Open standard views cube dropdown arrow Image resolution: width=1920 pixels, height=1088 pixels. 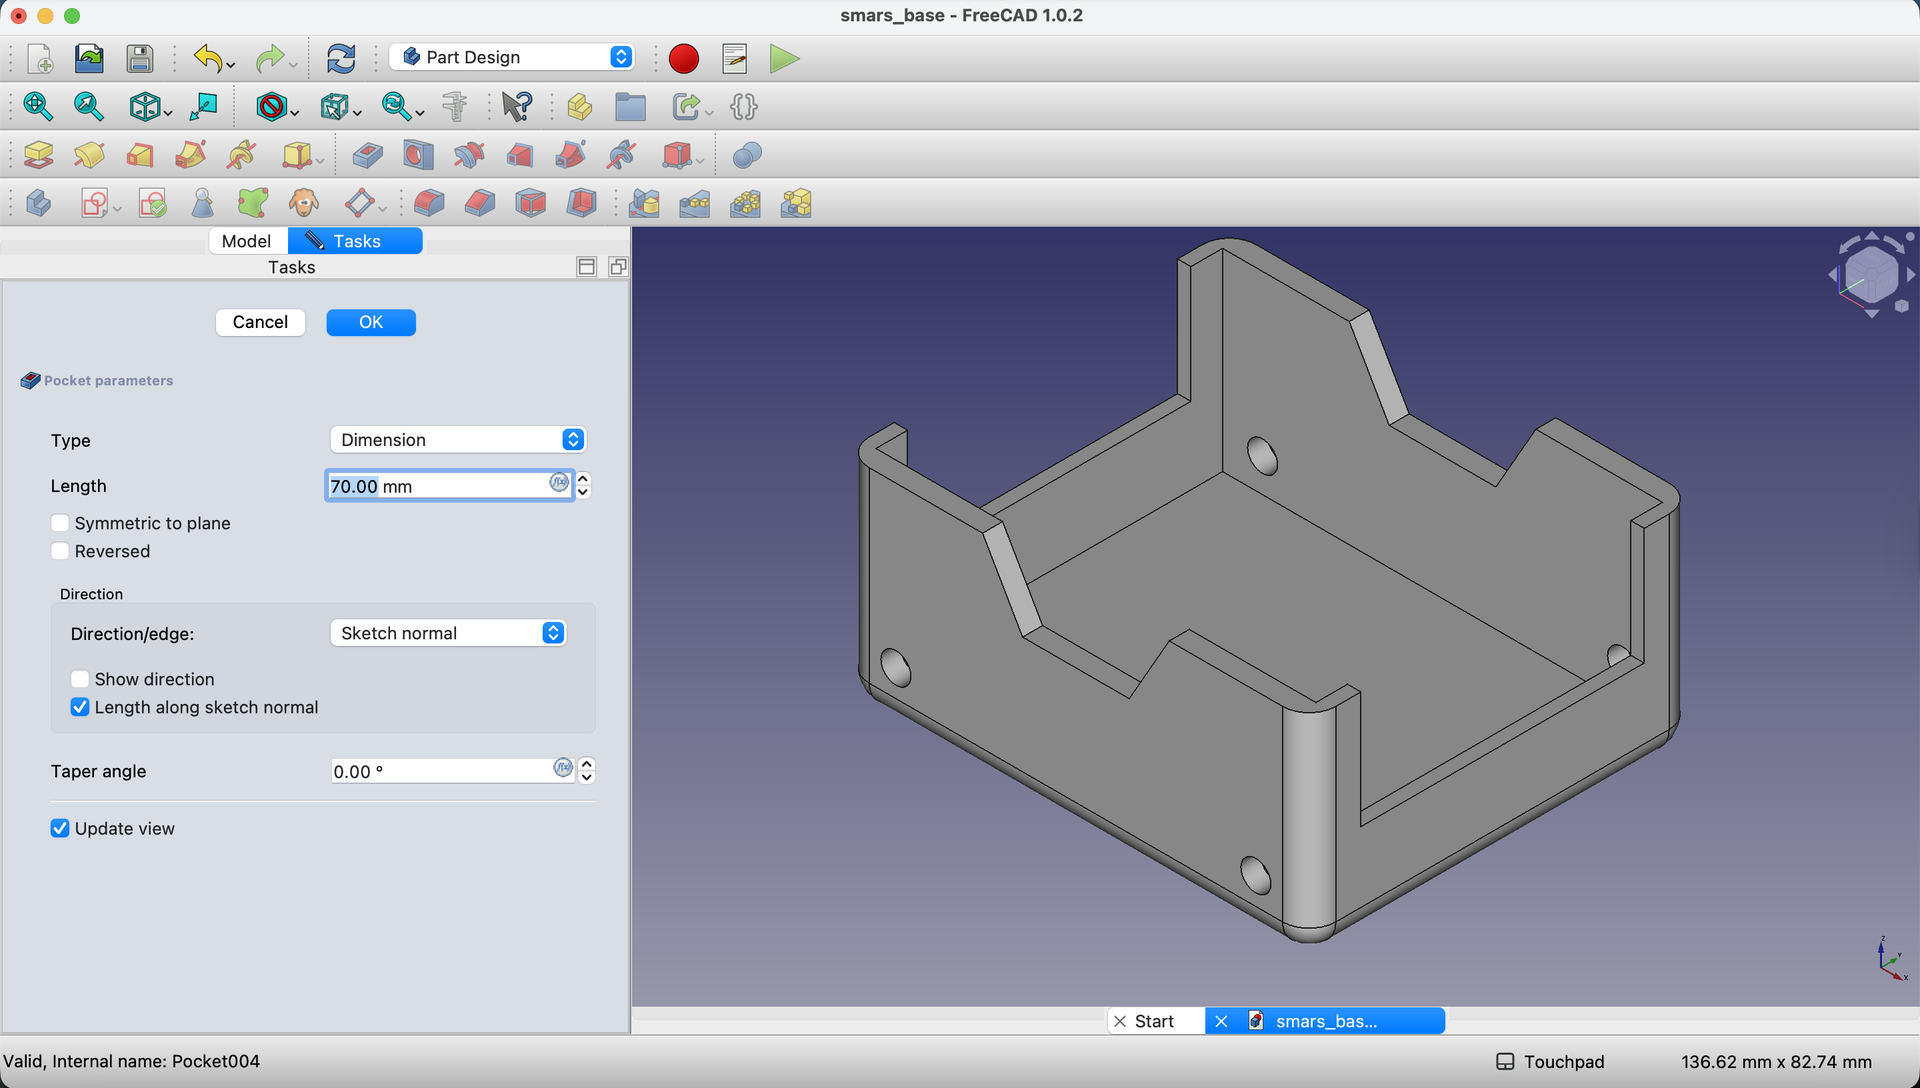(167, 112)
